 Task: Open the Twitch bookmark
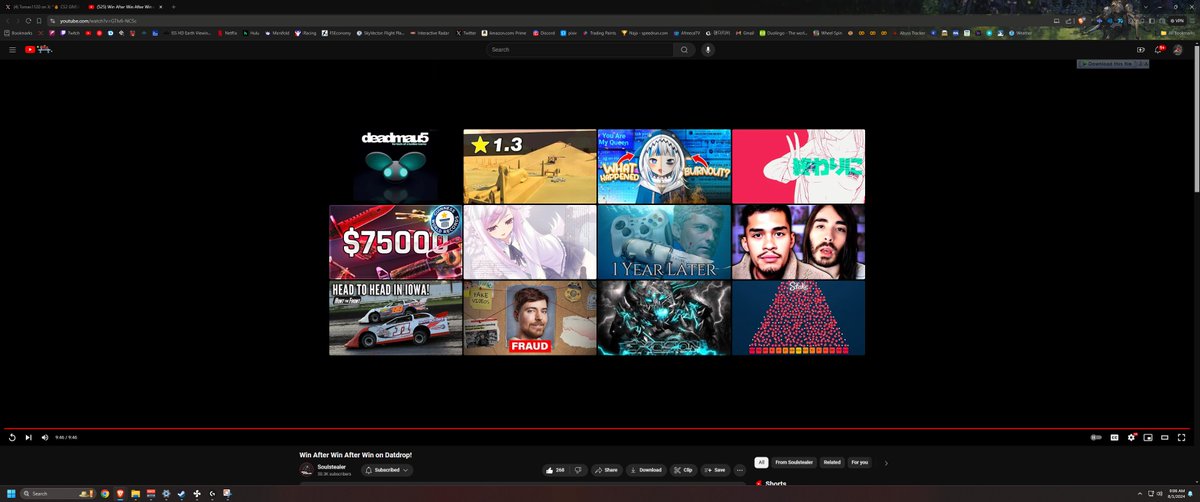pos(71,33)
